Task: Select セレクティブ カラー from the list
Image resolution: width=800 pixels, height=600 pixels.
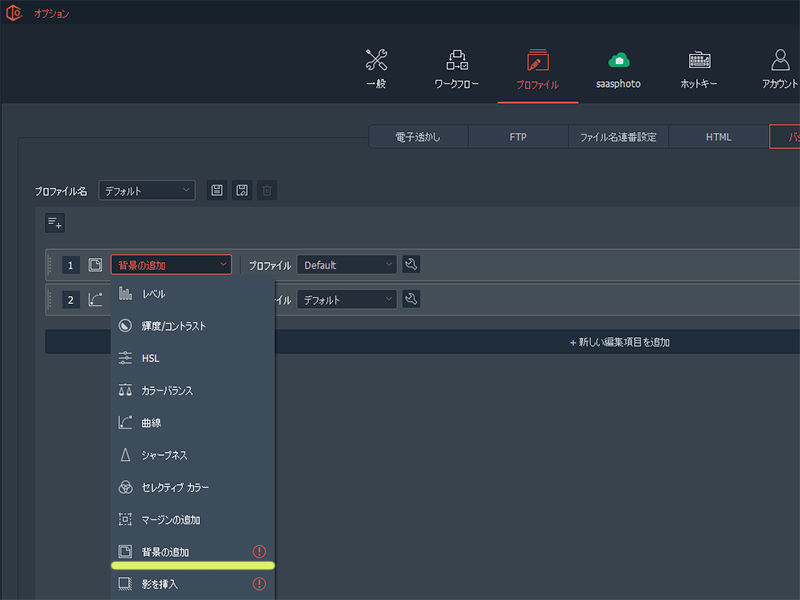Action: [x=175, y=487]
